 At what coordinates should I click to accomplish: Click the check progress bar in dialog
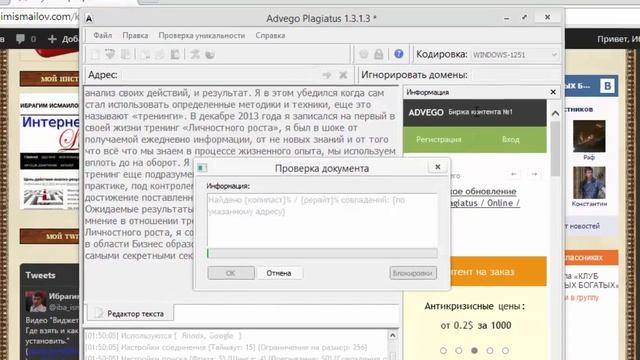point(322,253)
